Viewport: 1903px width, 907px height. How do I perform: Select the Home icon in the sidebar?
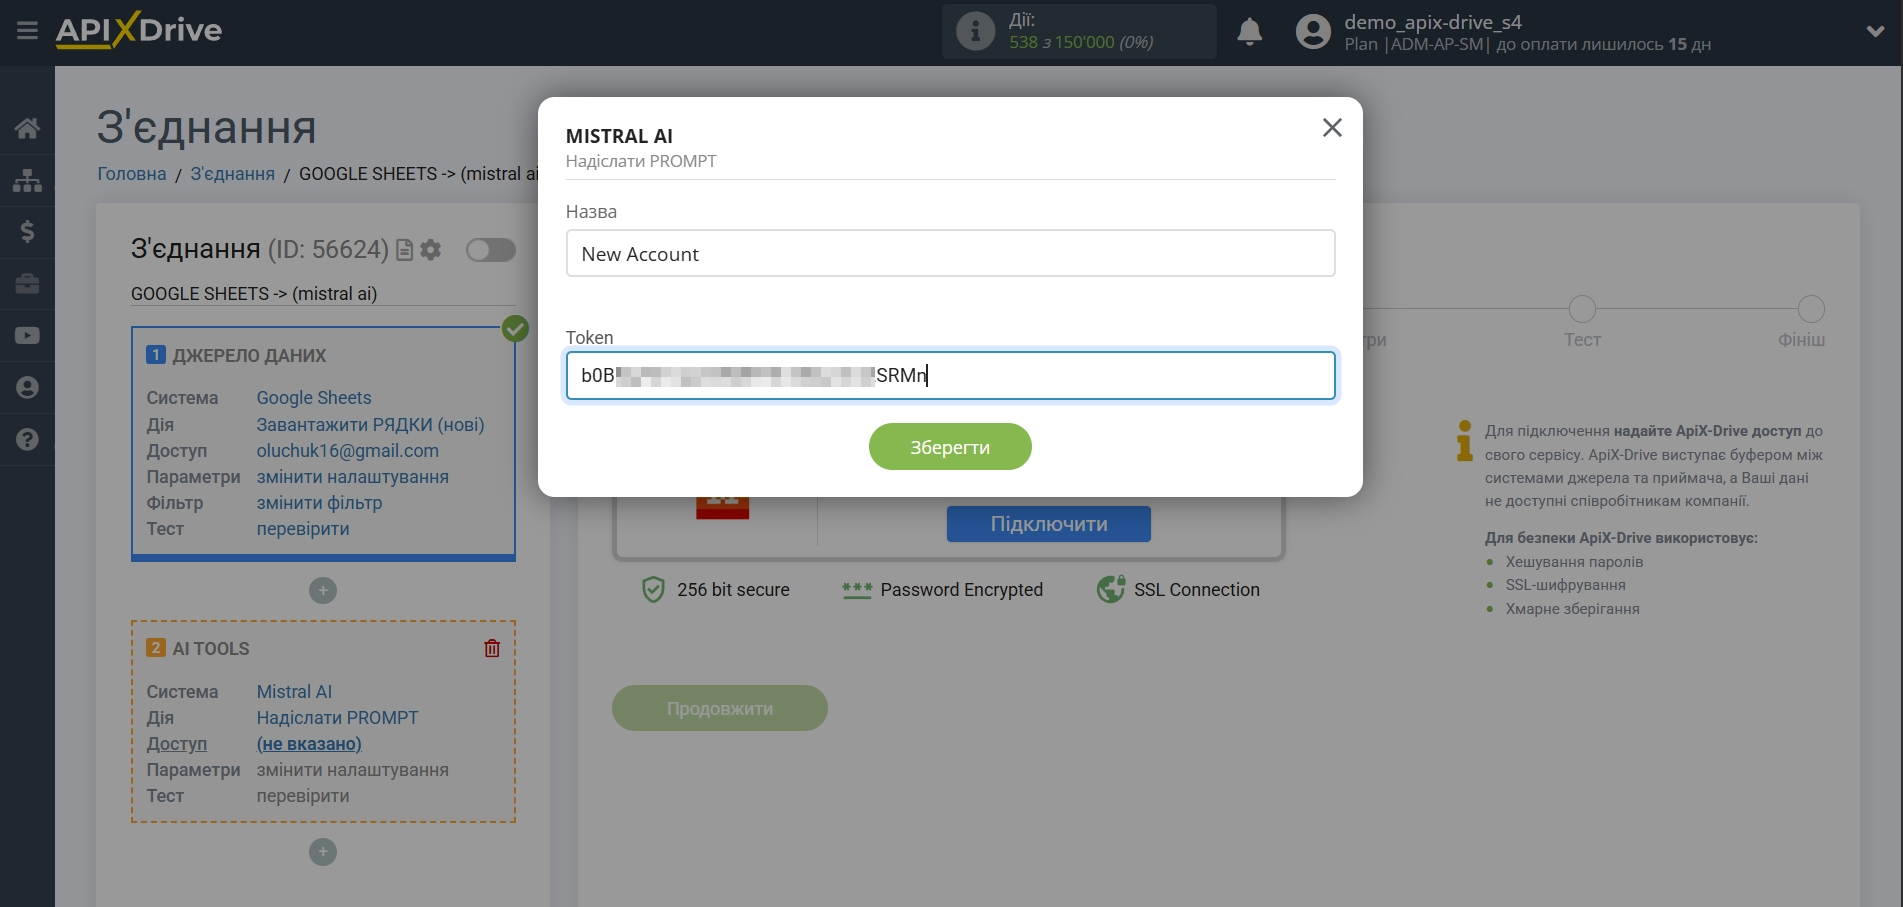point(27,127)
